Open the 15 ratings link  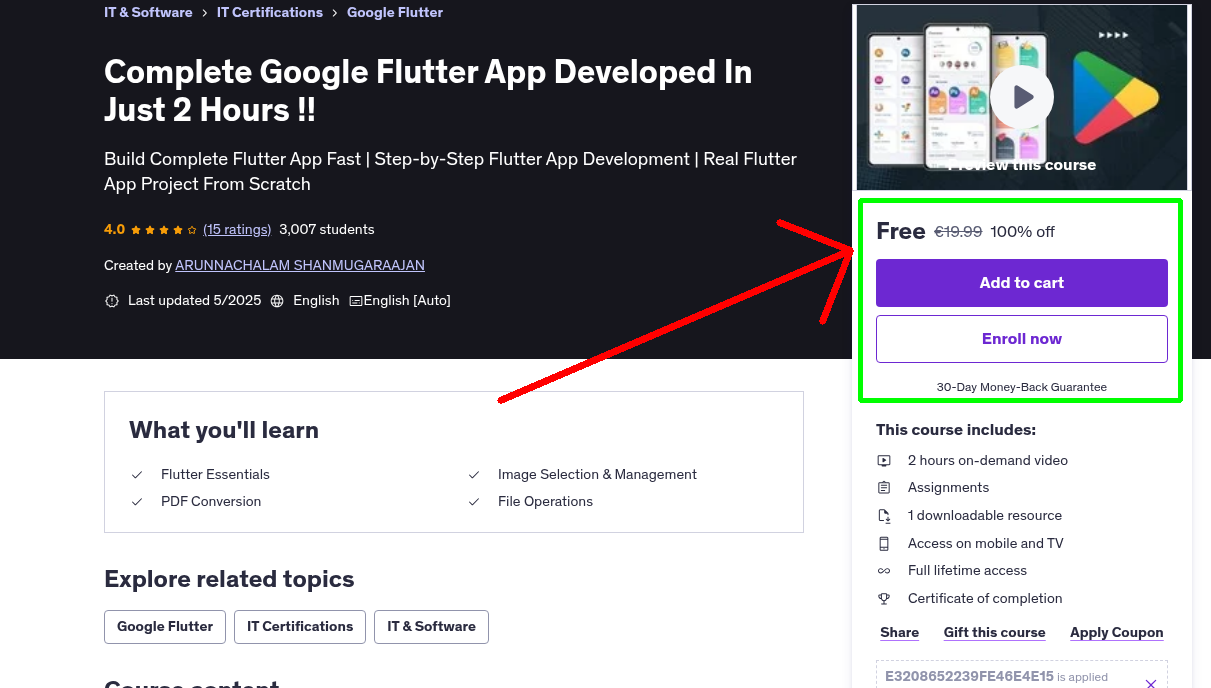click(x=237, y=229)
